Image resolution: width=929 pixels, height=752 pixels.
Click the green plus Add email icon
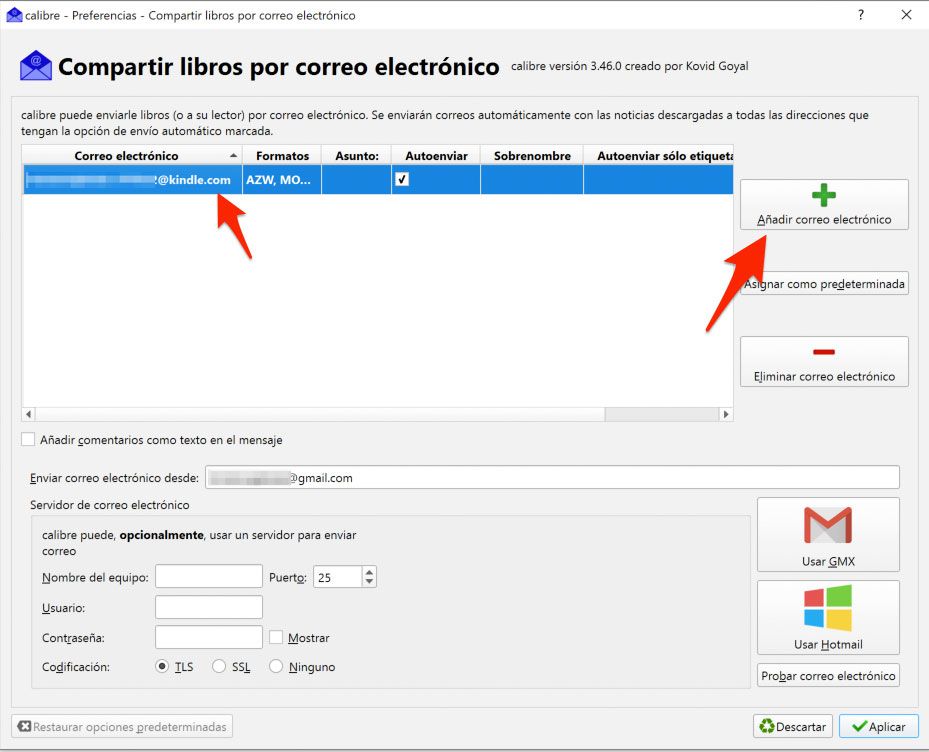point(824,195)
